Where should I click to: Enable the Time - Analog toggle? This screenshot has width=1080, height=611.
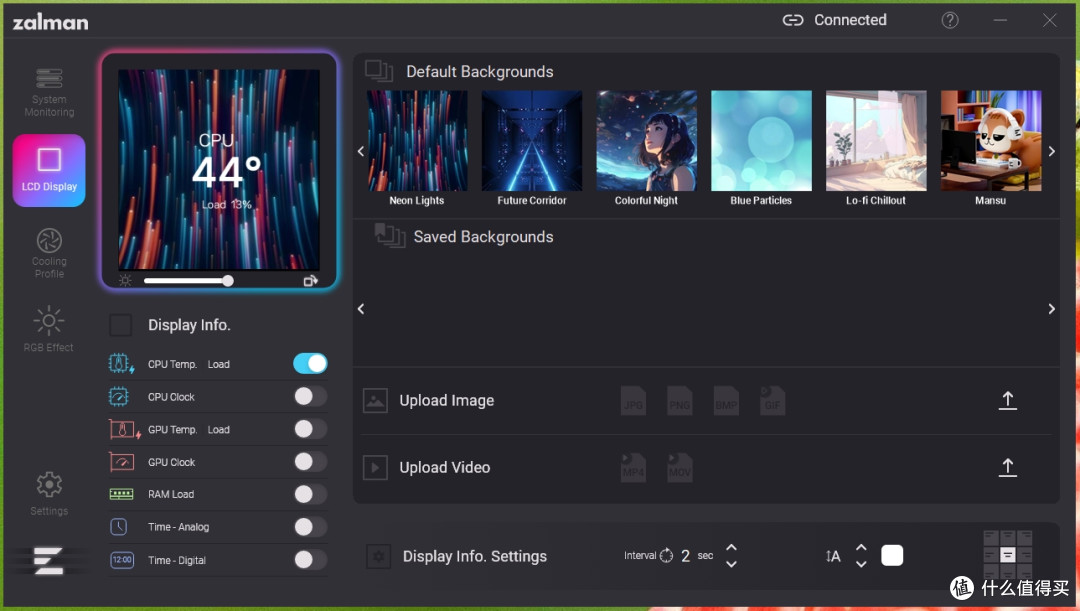click(310, 527)
